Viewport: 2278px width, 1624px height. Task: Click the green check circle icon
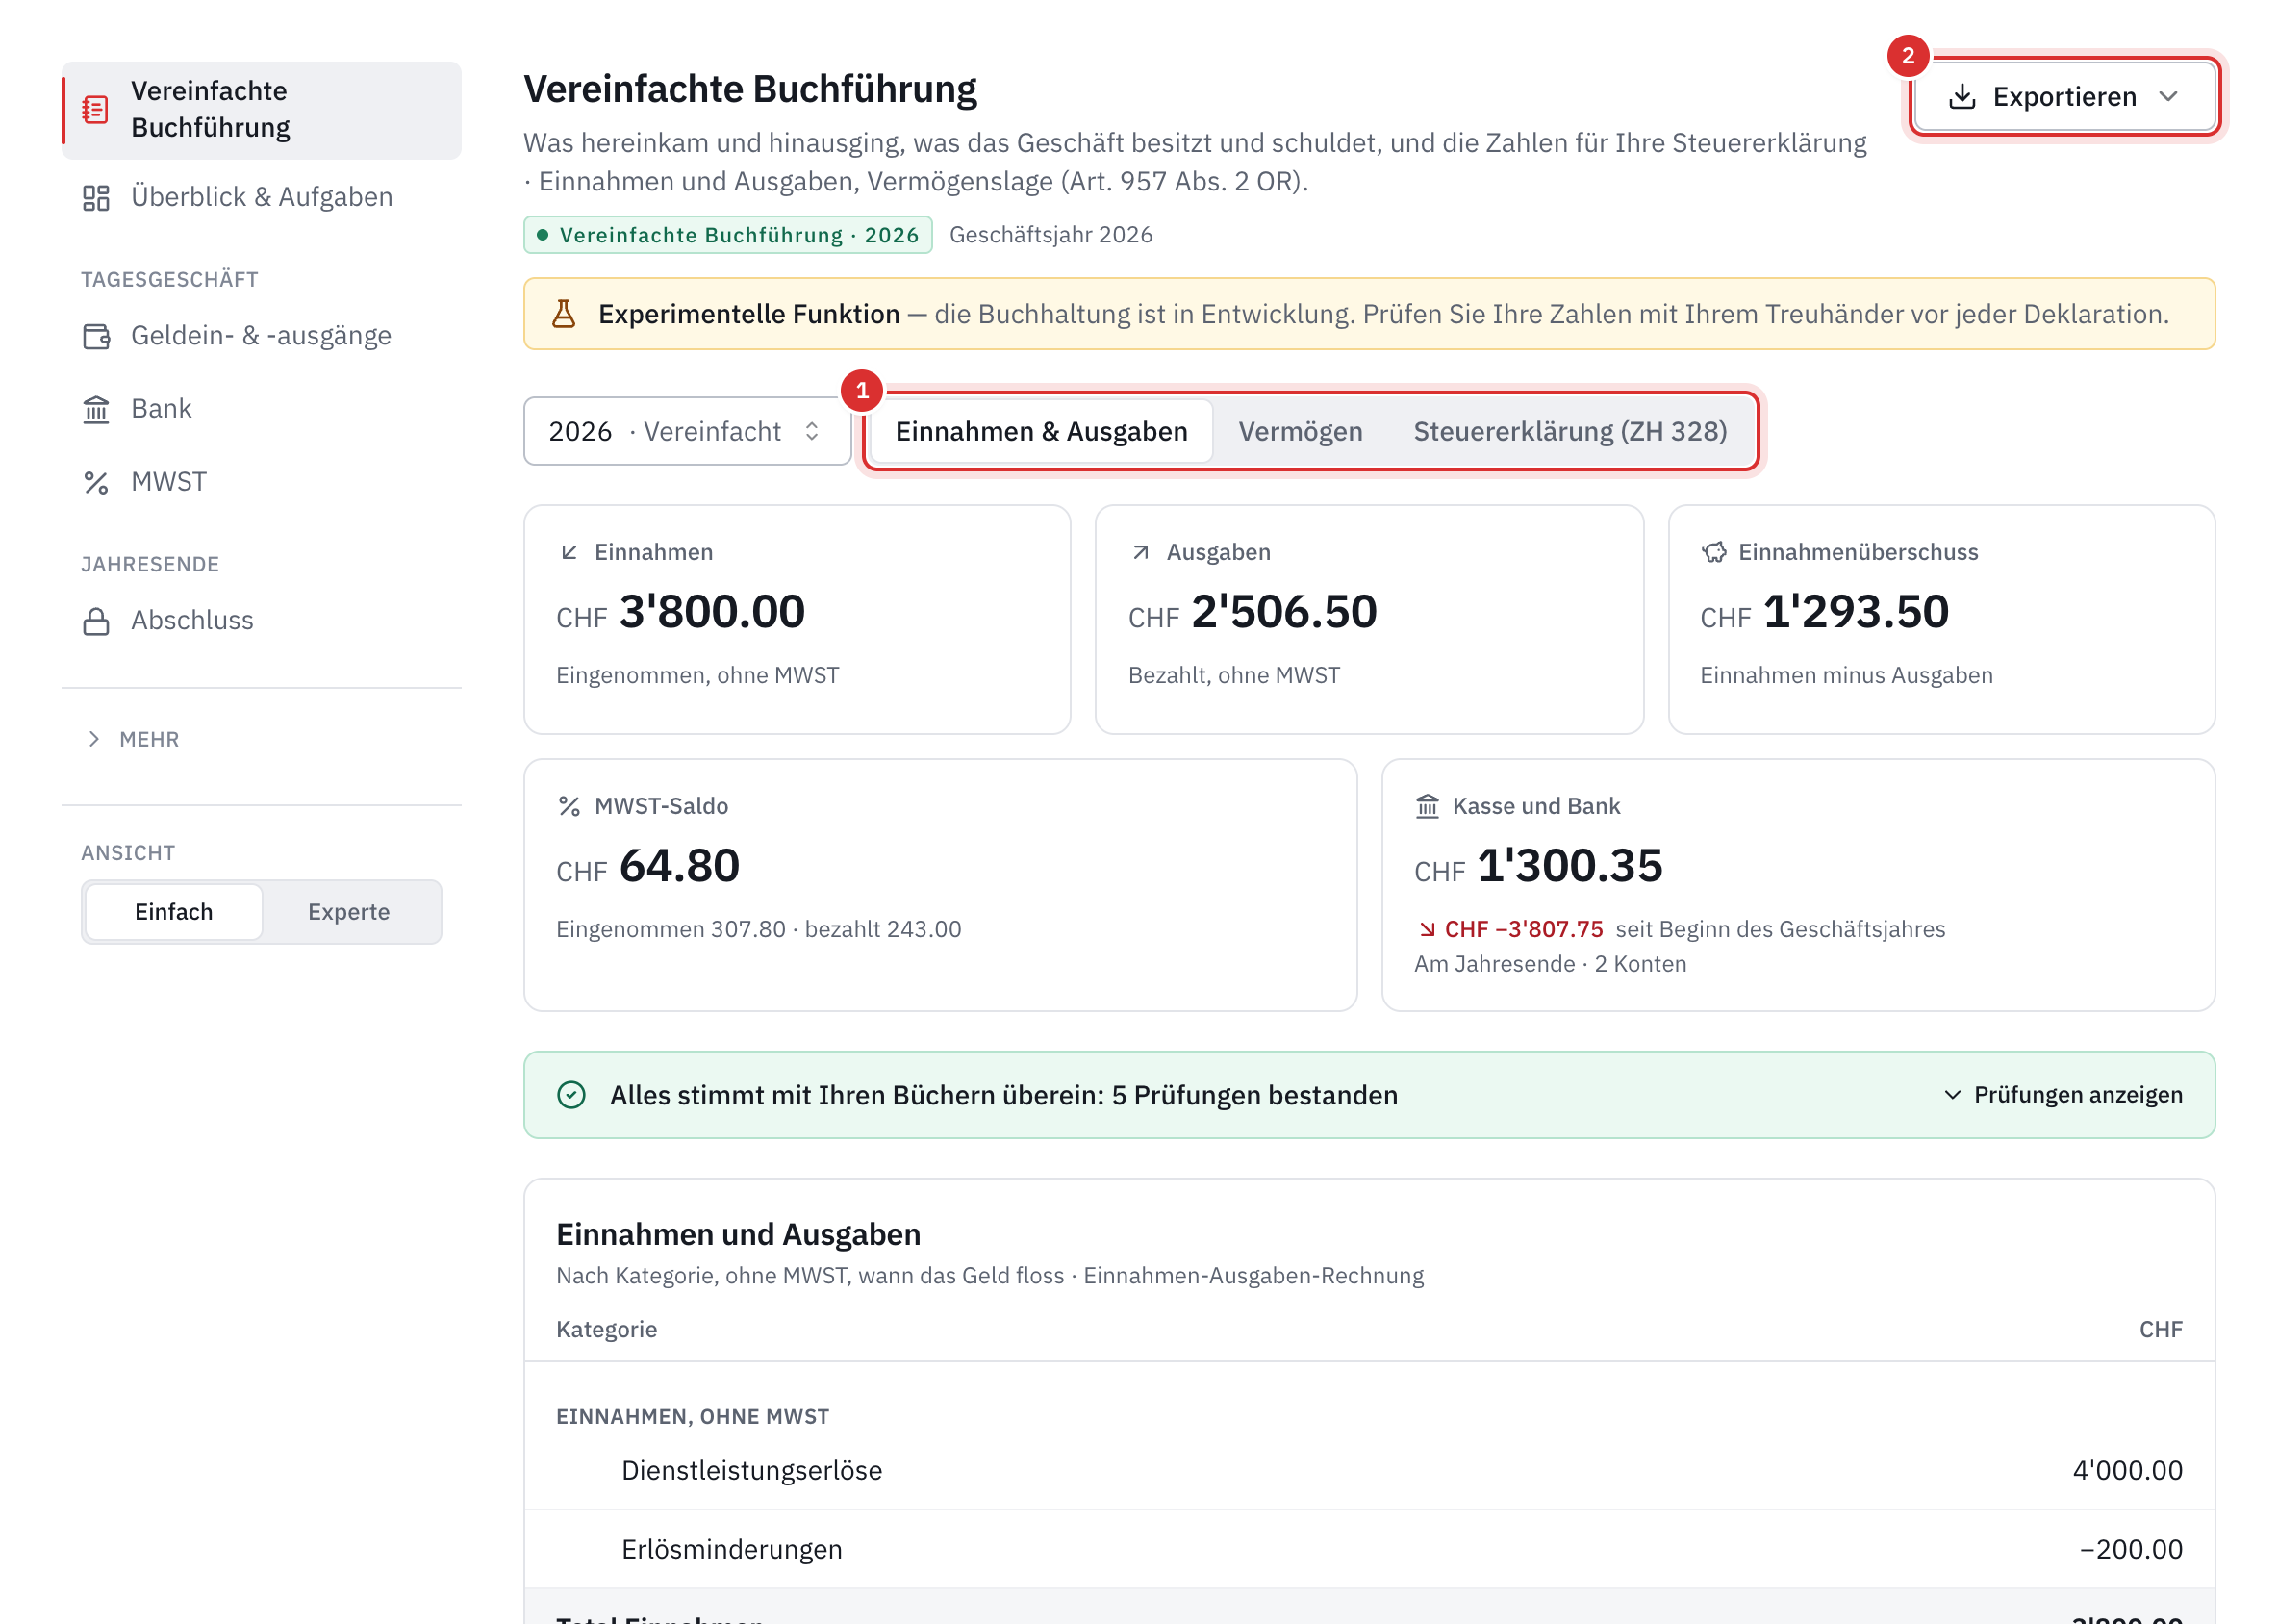coord(571,1095)
